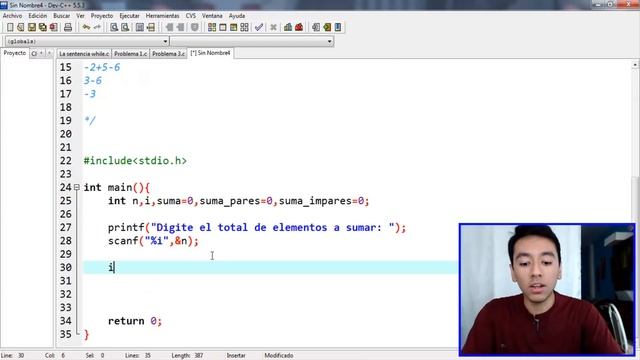Open the Ayuda menu

coord(237,16)
